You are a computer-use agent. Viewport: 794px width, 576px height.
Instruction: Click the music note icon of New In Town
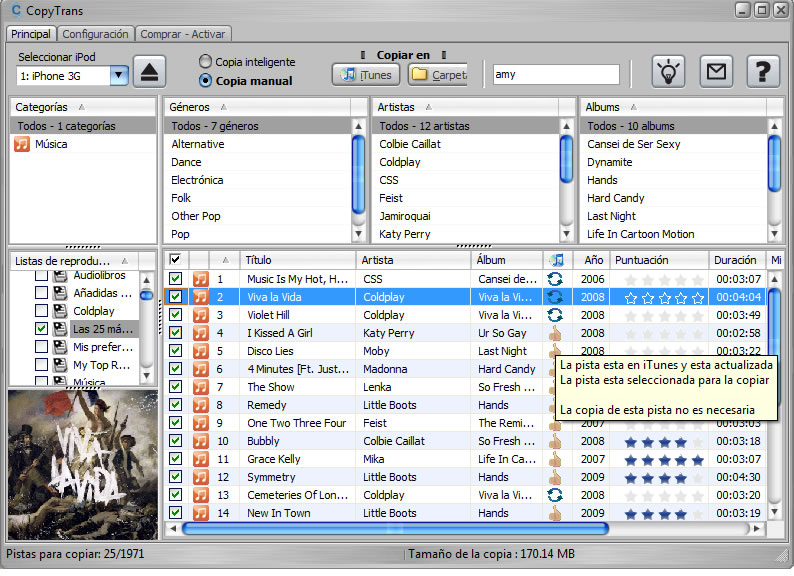[201, 513]
